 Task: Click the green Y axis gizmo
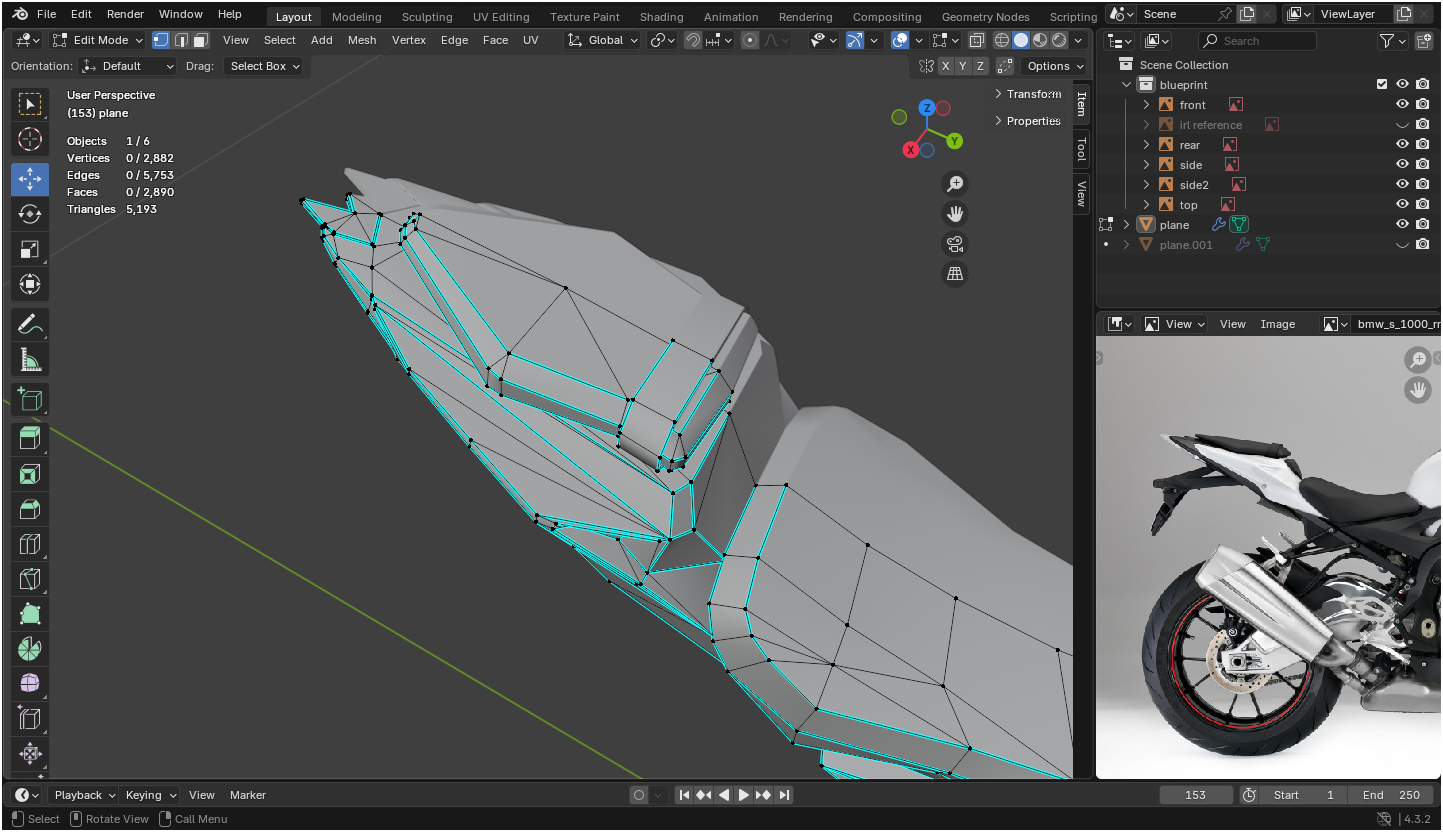(x=955, y=141)
